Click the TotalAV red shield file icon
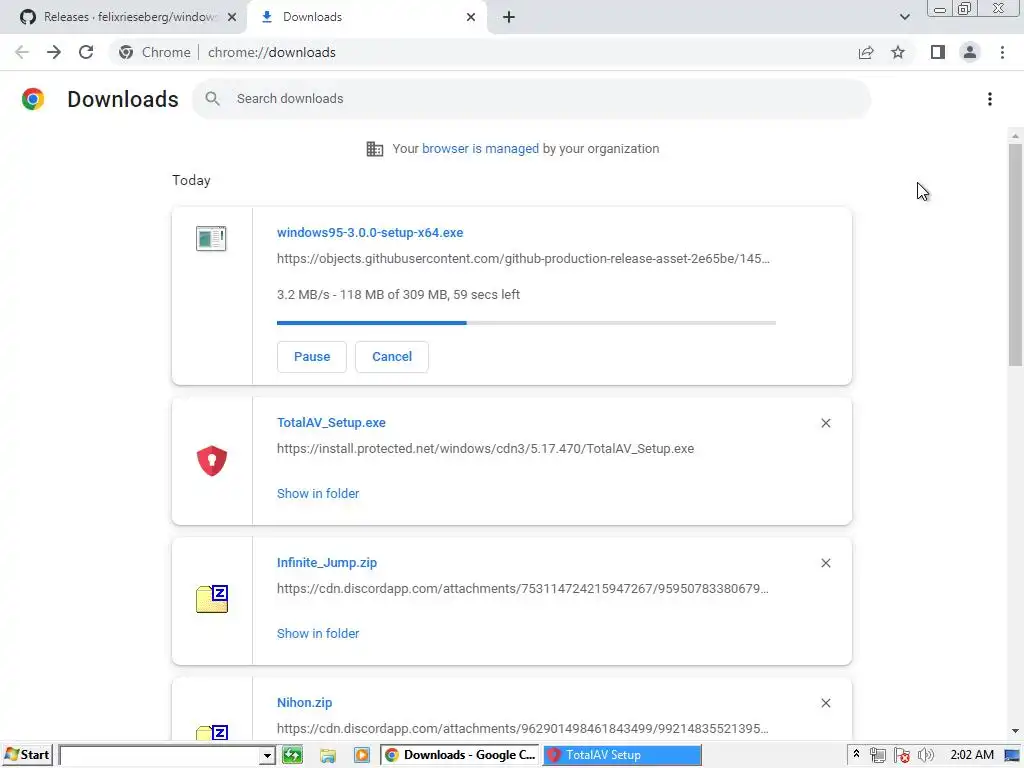Screen dimensions: 1024x768 (212, 461)
